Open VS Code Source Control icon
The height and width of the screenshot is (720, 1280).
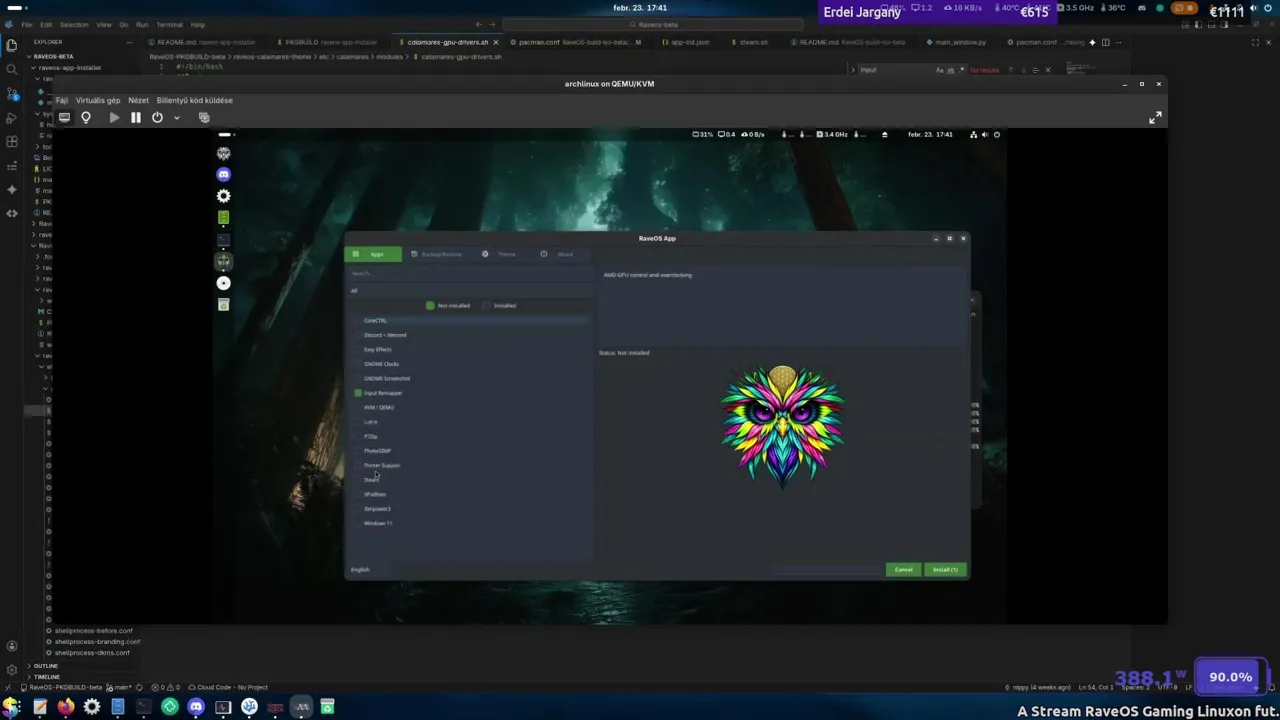coord(12,93)
